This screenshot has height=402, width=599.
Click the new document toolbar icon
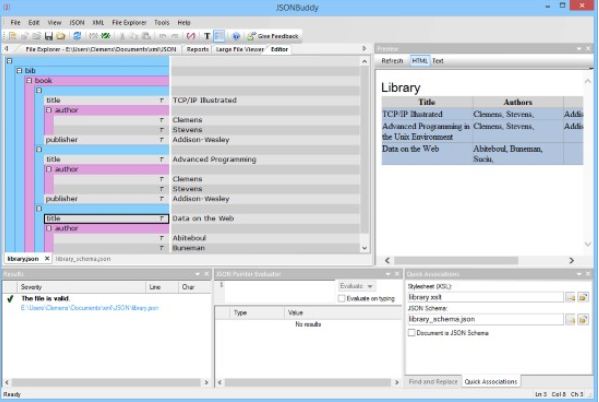coord(13,36)
